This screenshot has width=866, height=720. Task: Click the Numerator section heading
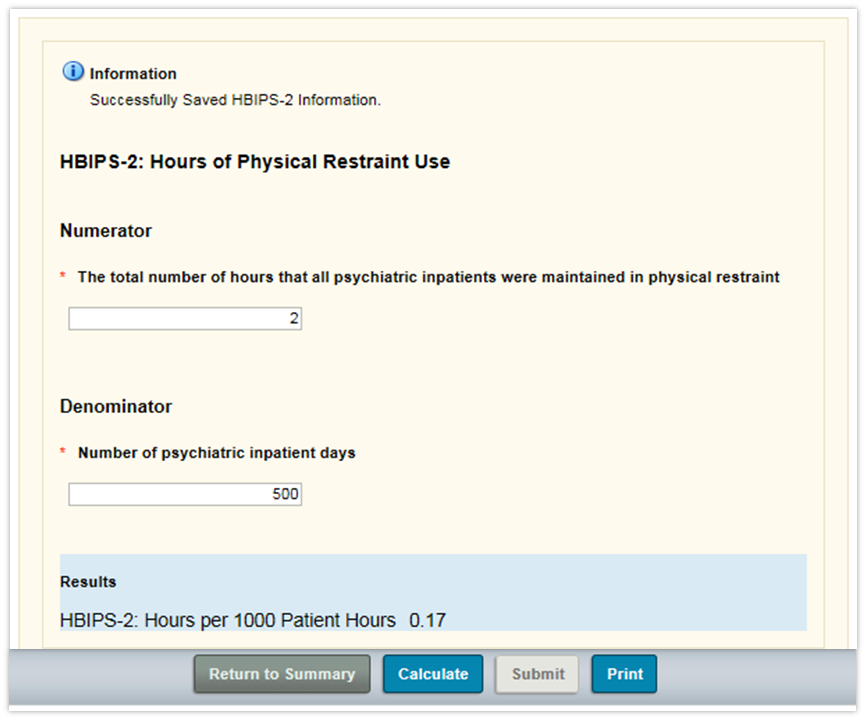(106, 231)
